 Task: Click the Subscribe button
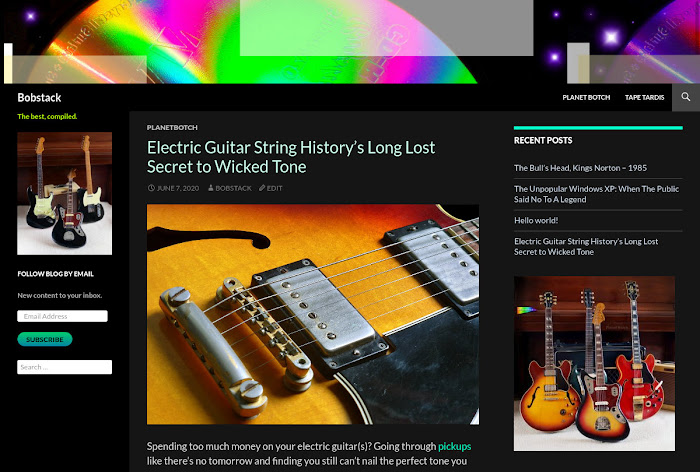45,339
